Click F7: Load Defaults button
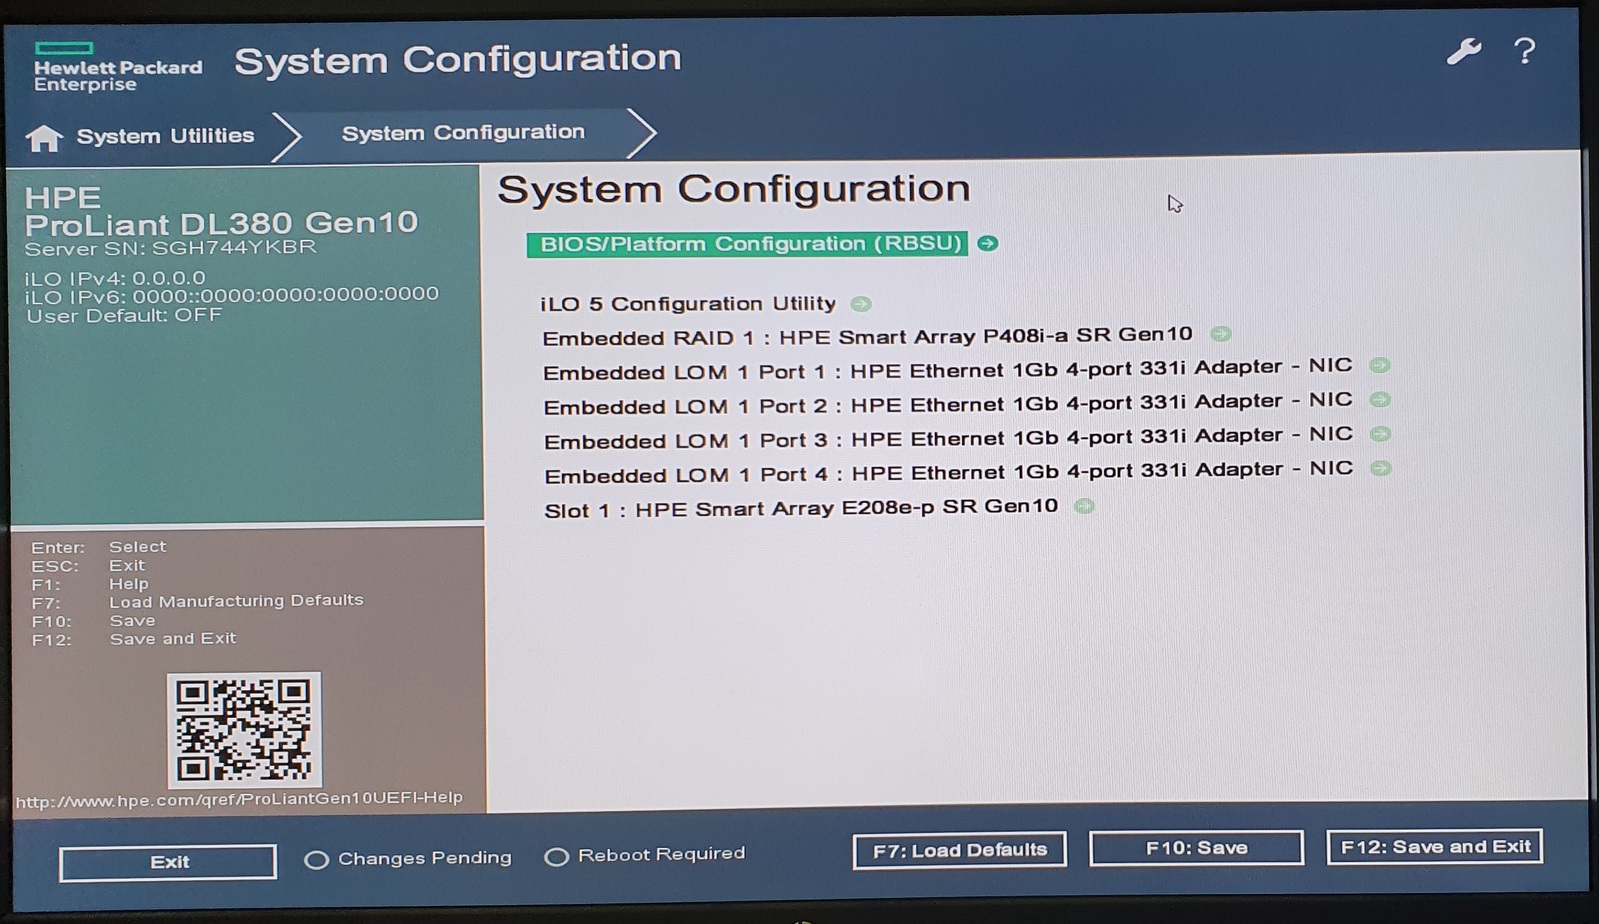Viewport: 1599px width, 924px height. tap(959, 850)
